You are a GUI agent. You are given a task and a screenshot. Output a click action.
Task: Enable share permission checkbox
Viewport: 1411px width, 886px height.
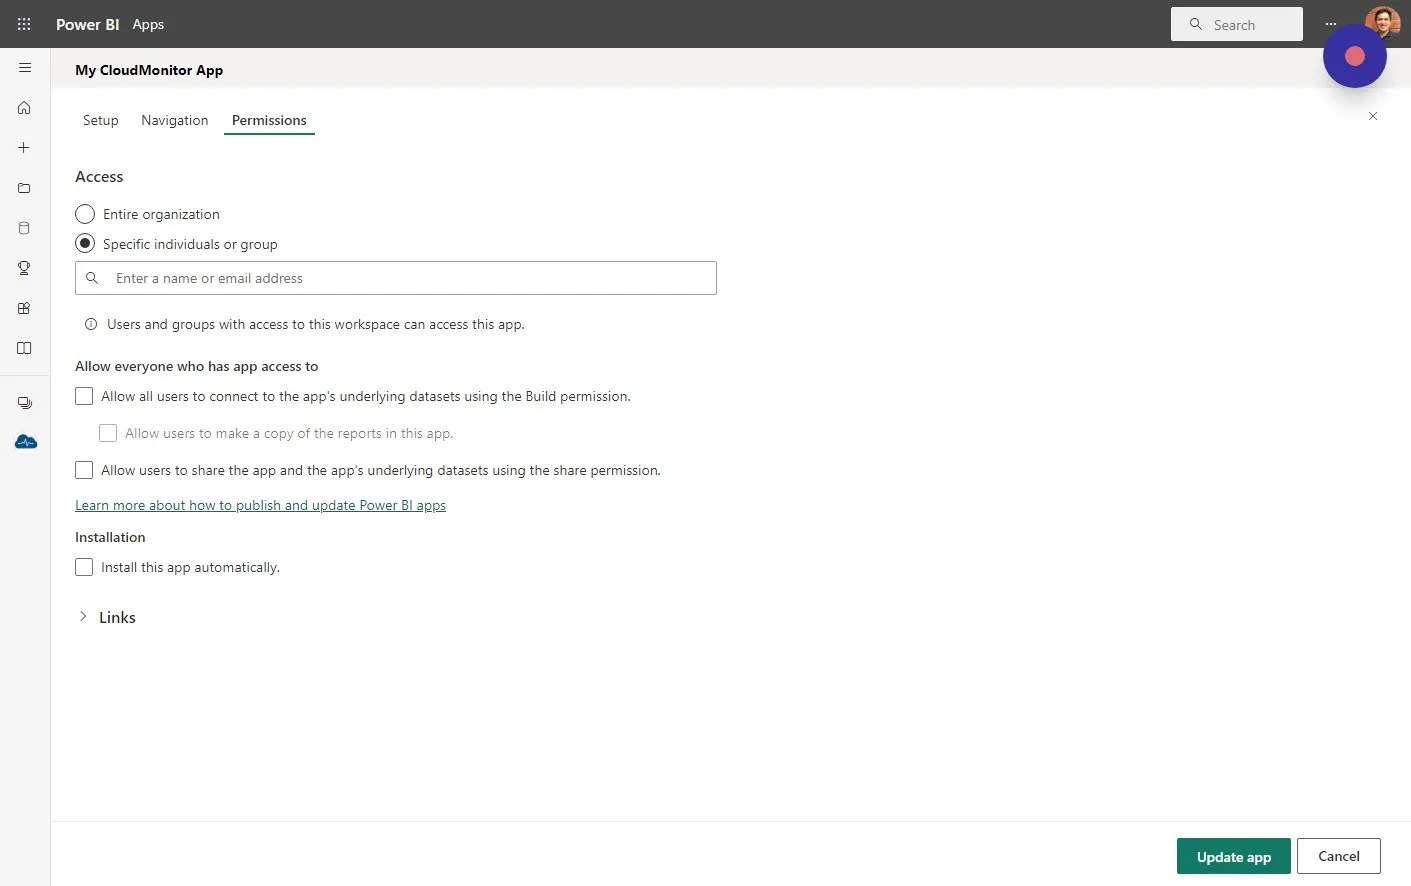(x=84, y=470)
